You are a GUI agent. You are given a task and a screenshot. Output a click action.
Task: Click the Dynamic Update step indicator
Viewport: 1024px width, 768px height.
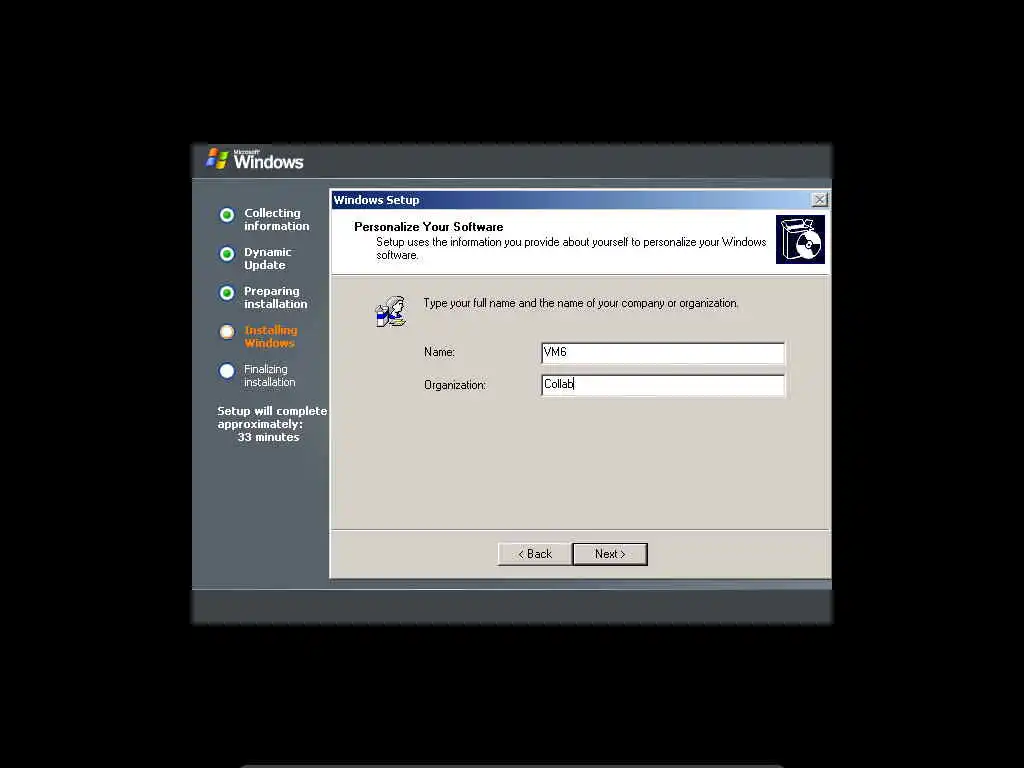(227, 254)
